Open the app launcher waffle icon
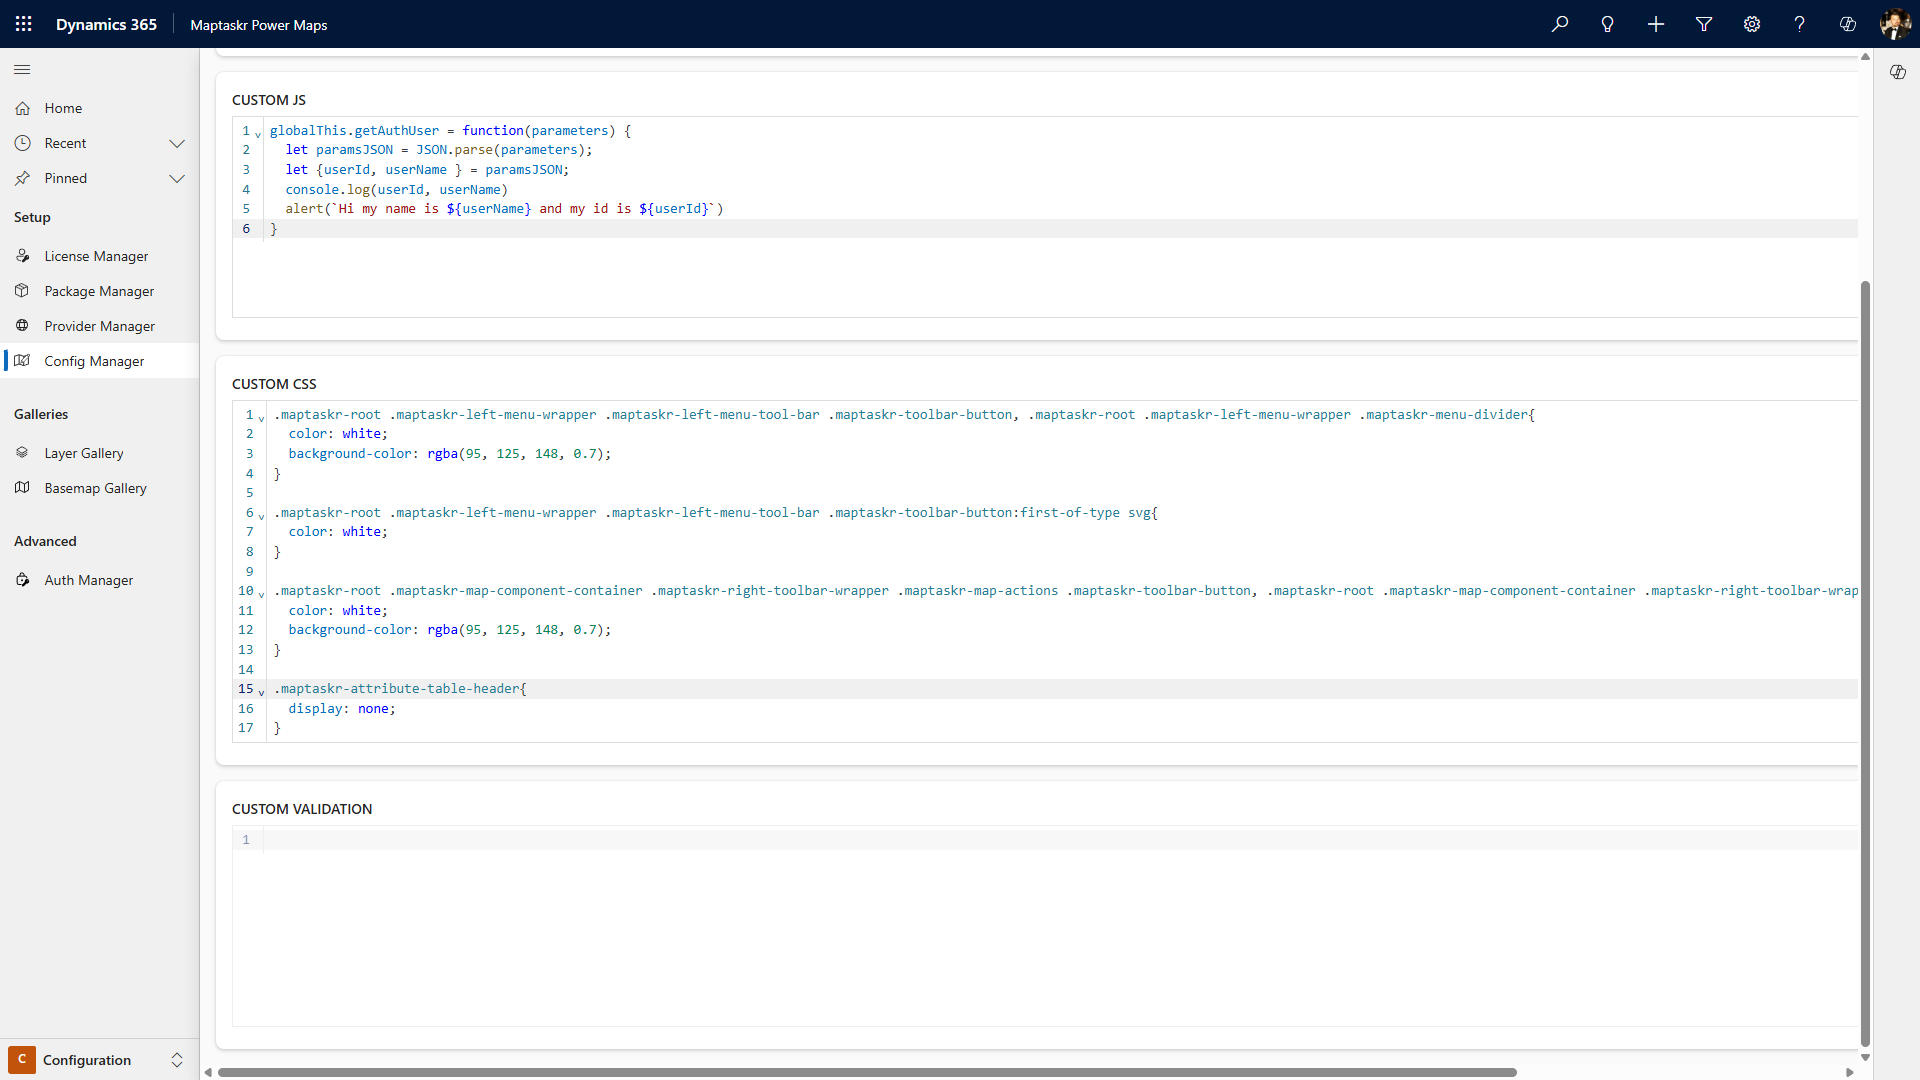Viewport: 1920px width, 1080px height. [22, 24]
